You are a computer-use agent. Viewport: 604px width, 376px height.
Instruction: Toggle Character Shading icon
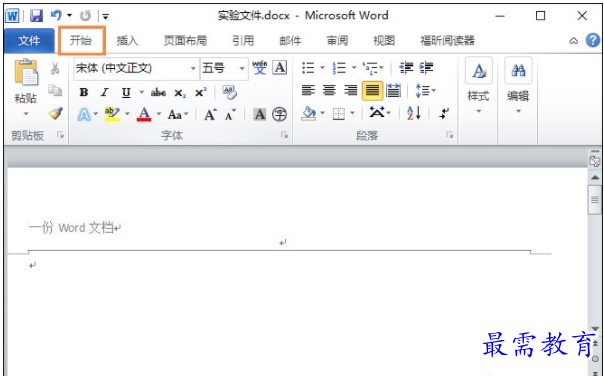pos(260,114)
